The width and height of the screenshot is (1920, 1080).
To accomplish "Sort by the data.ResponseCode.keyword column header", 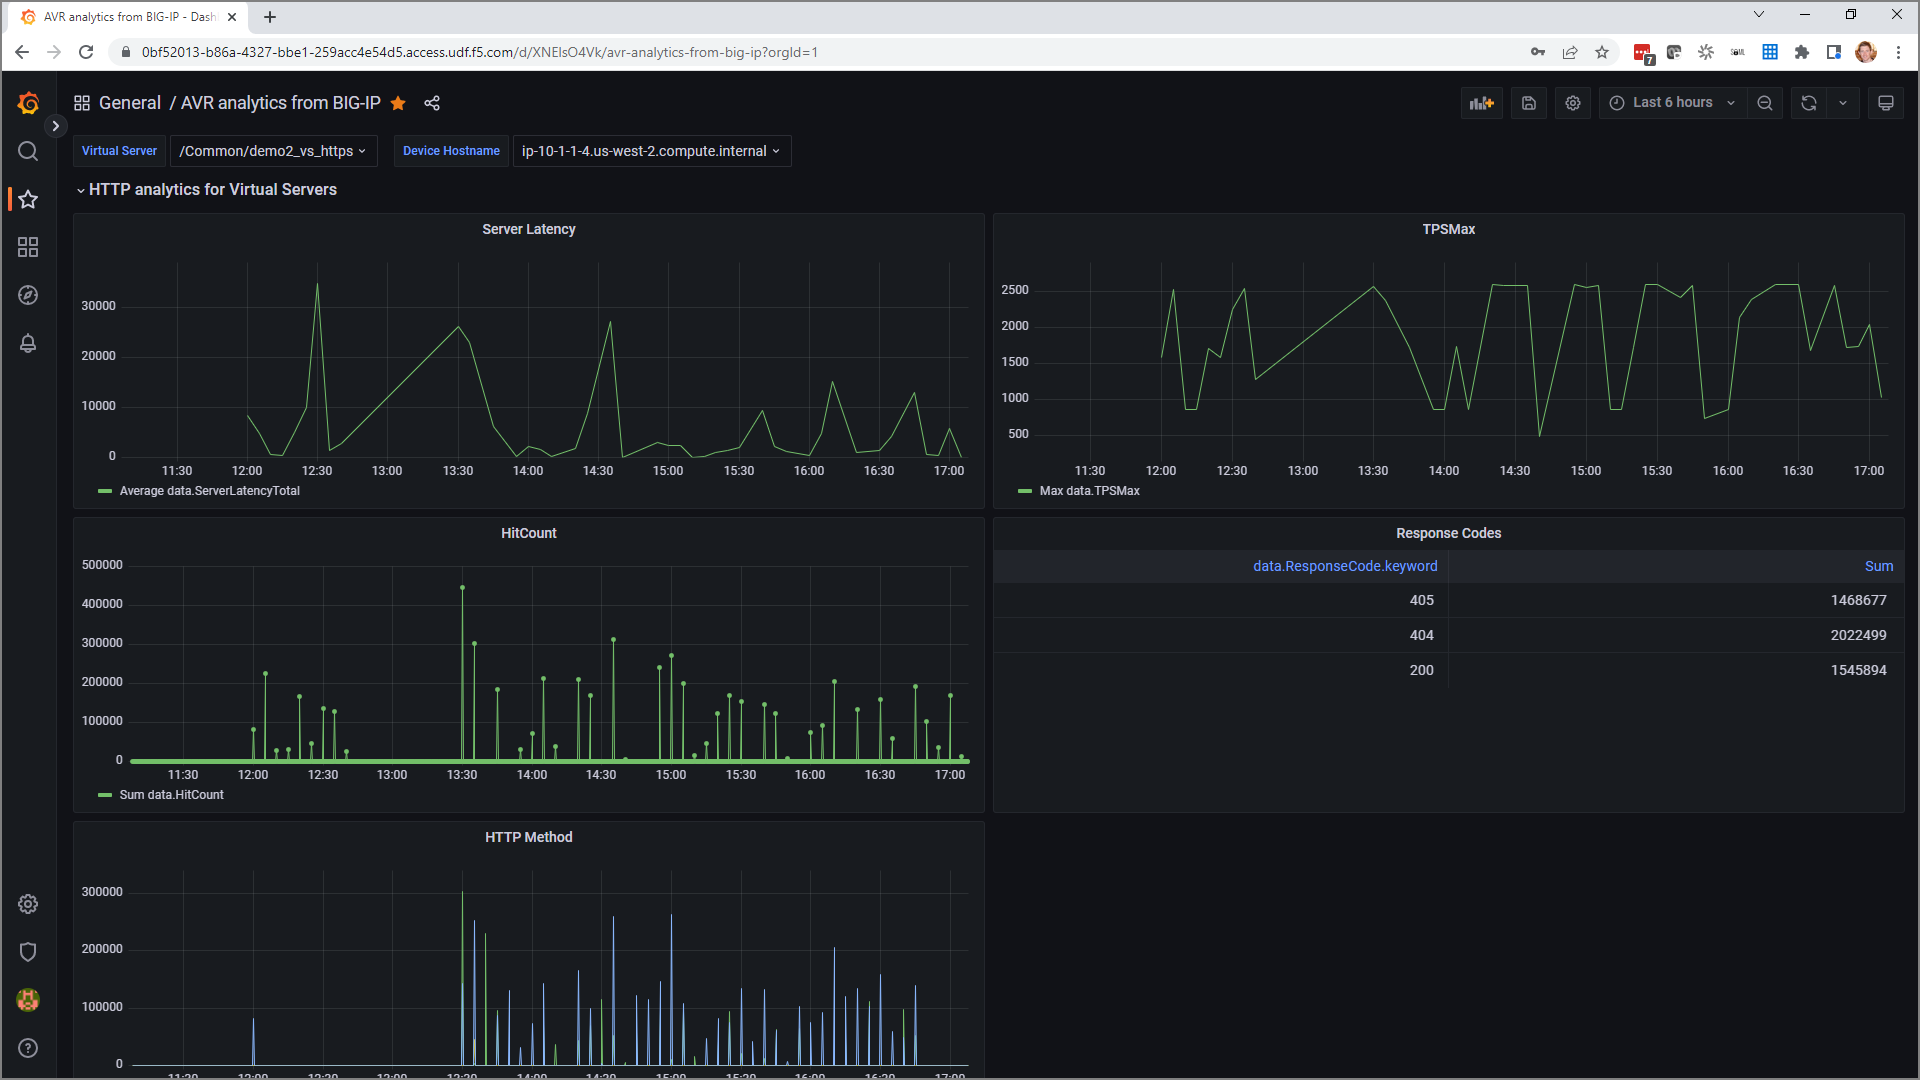I will point(1344,566).
